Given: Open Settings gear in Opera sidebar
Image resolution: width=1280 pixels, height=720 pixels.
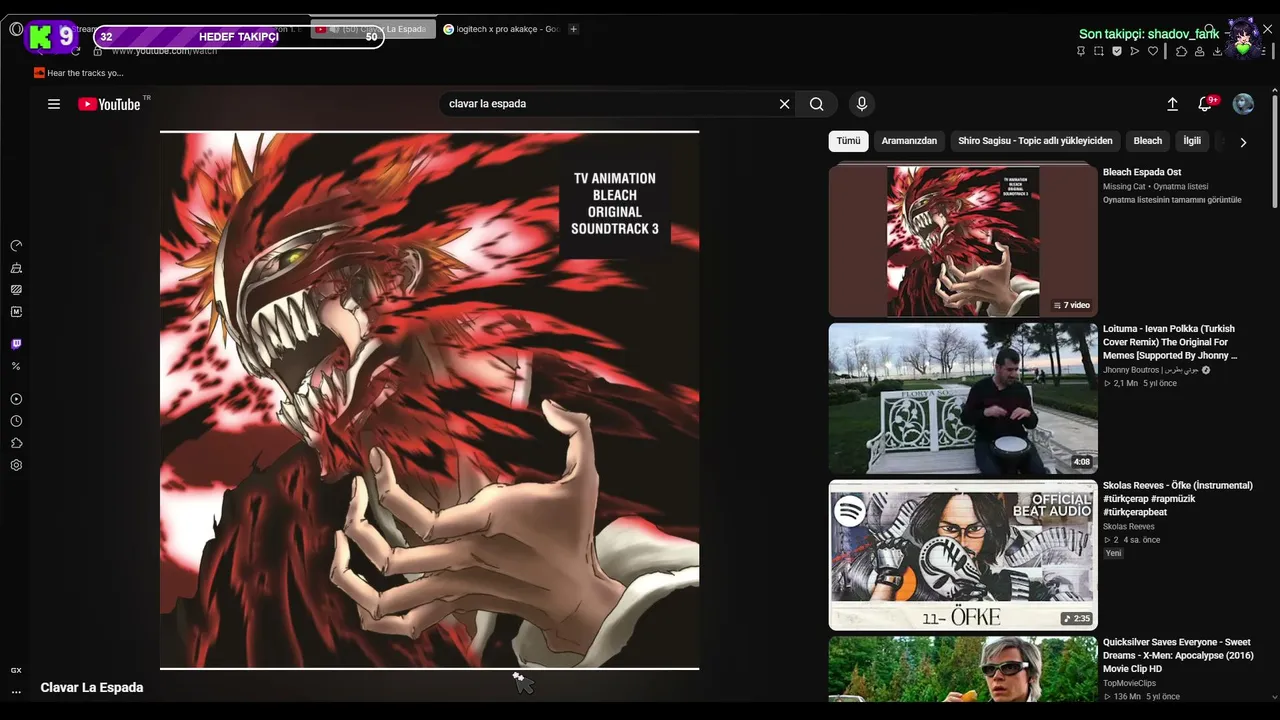Looking at the screenshot, I should 16,465.
